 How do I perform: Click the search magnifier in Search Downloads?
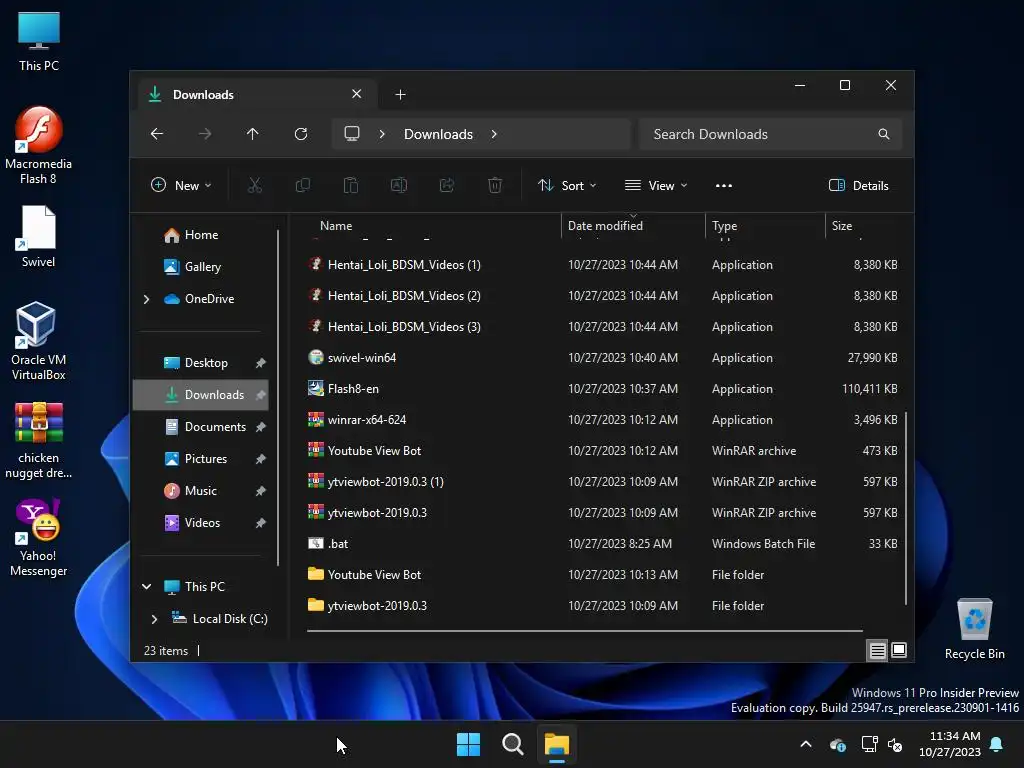[884, 134]
